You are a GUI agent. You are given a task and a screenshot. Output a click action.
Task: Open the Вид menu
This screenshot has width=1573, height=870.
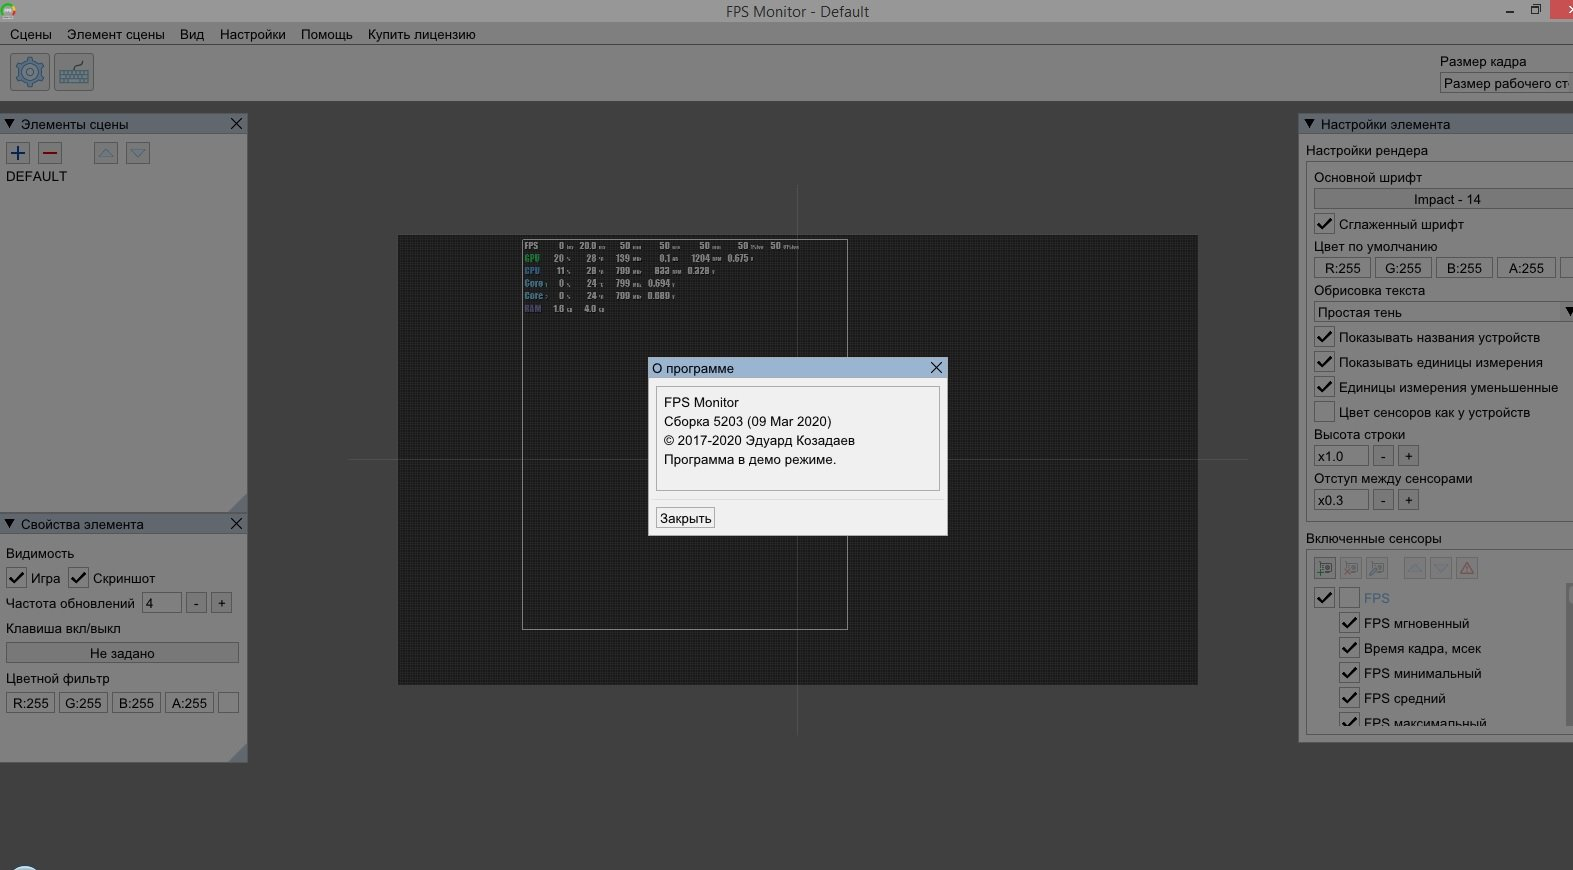(x=192, y=34)
